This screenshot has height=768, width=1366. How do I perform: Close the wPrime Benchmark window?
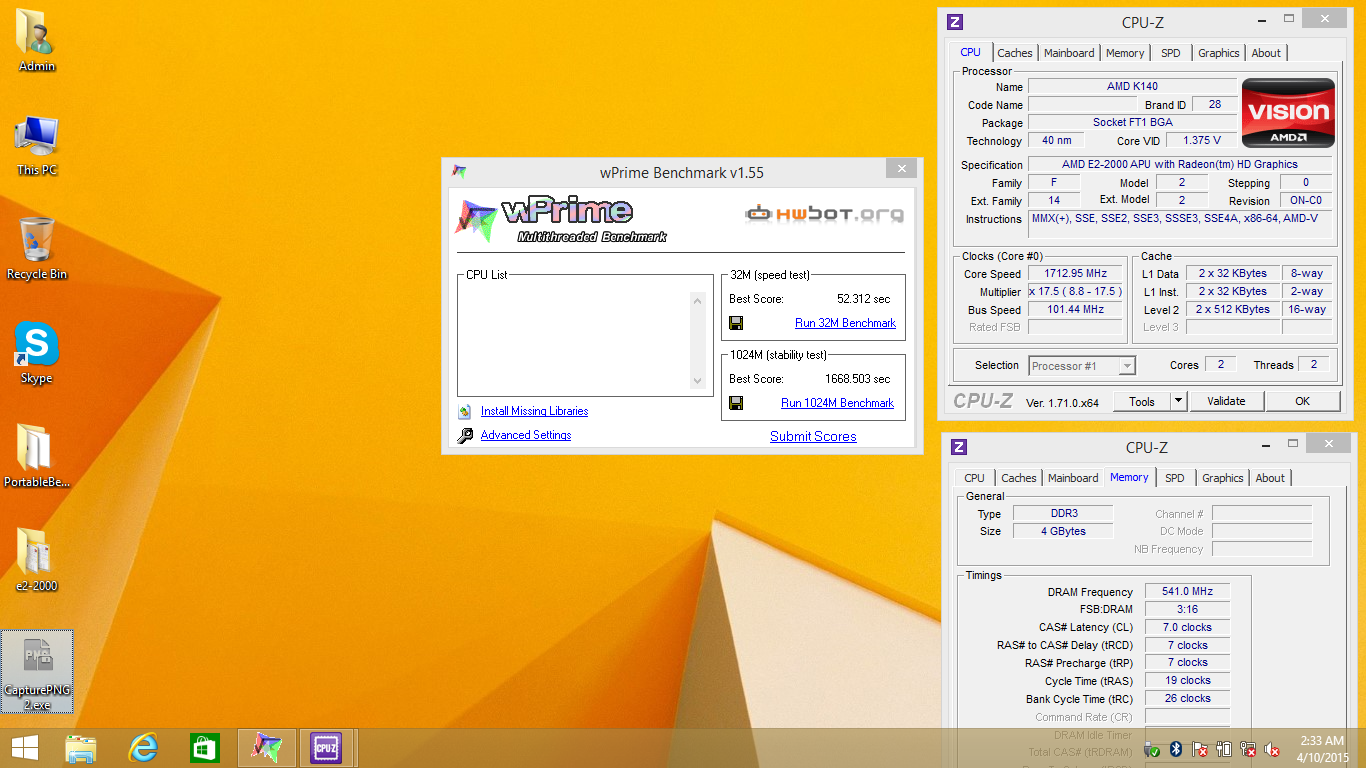coord(901,169)
